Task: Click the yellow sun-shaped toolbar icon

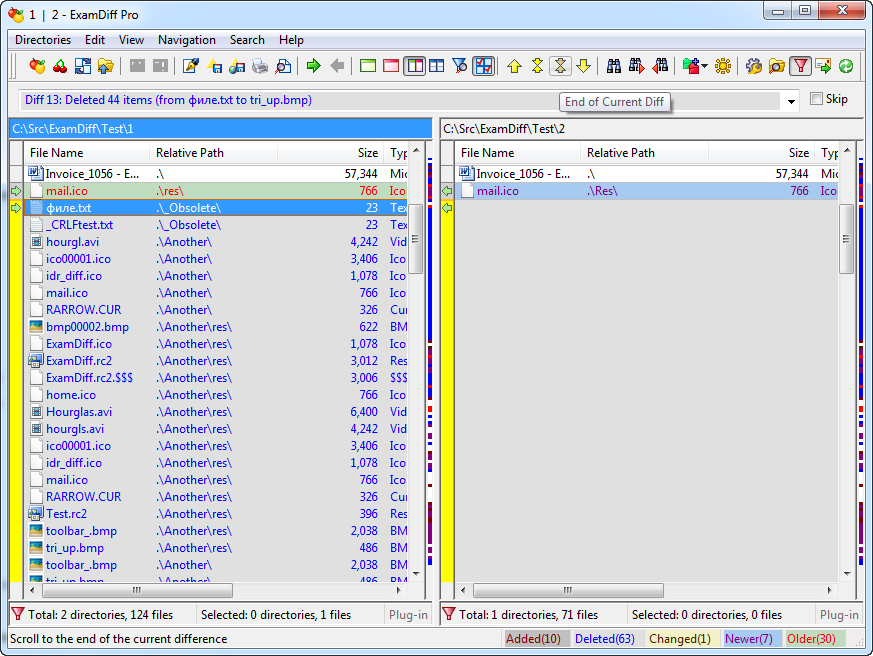Action: [723, 66]
